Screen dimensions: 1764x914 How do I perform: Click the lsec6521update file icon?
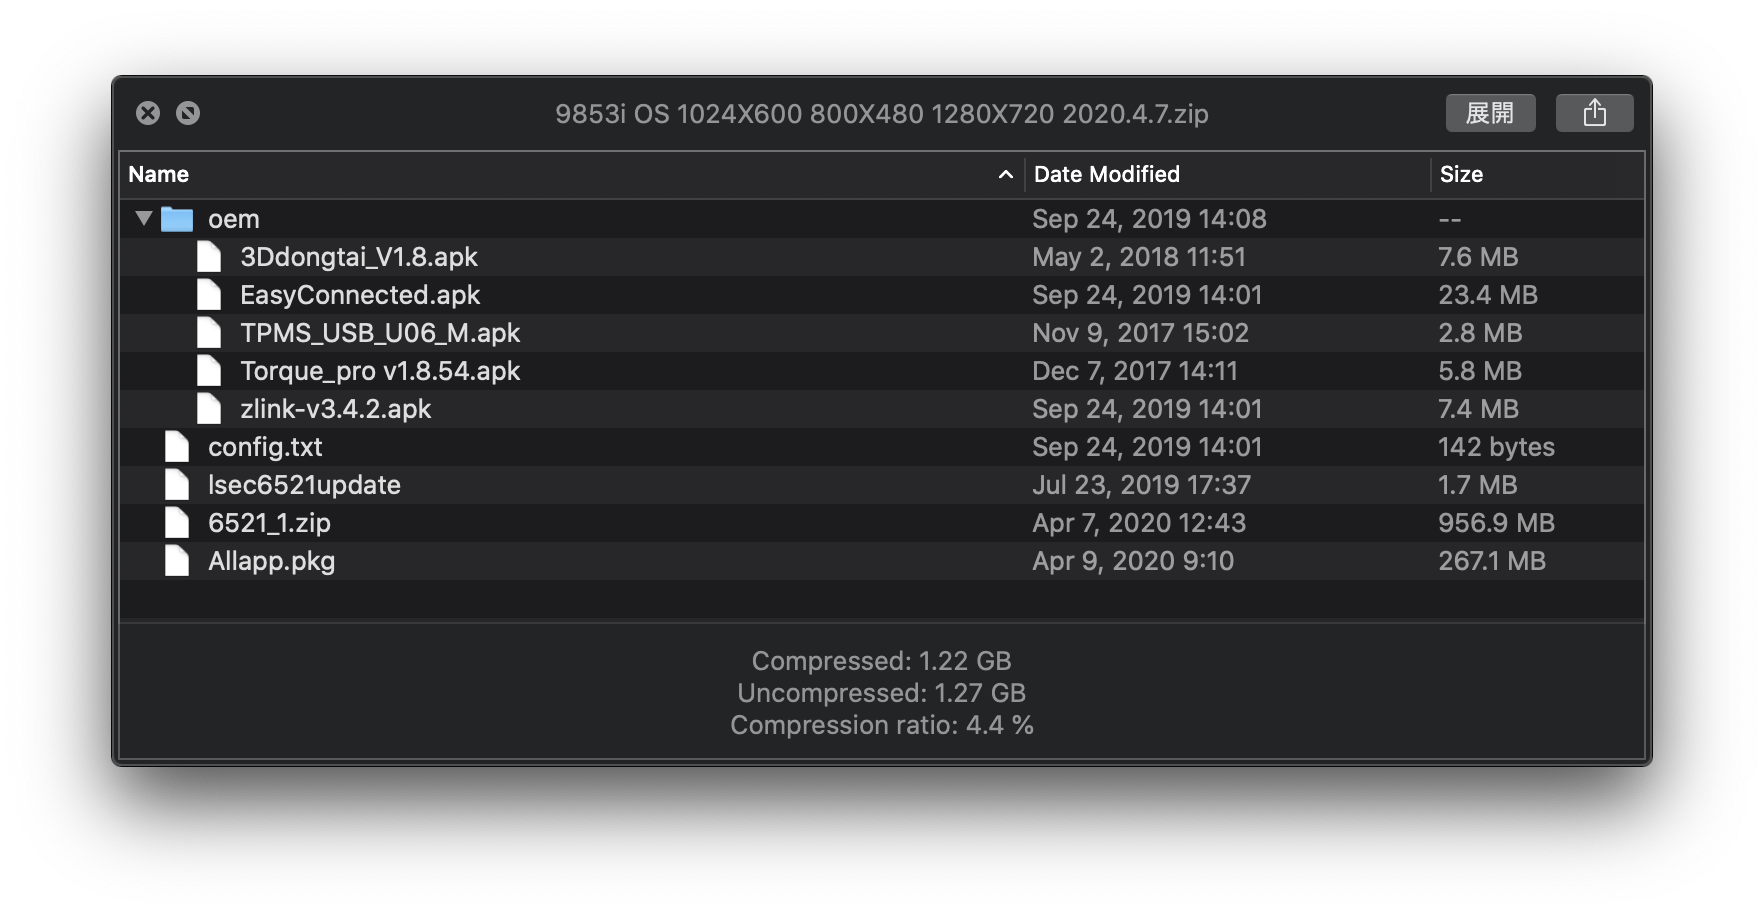pyautogui.click(x=177, y=485)
